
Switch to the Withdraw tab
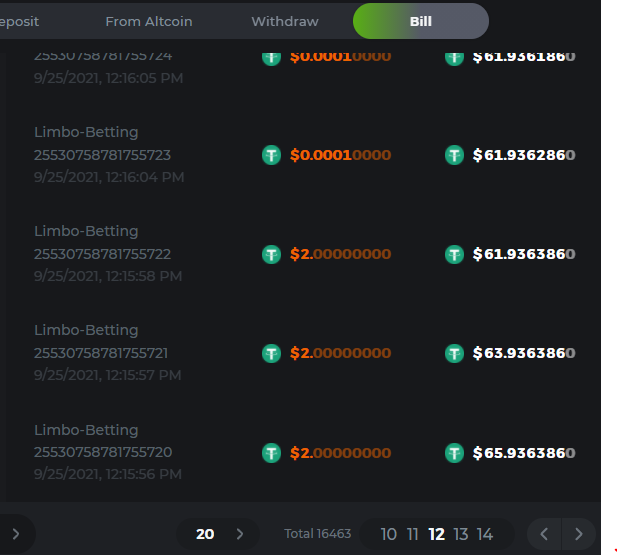click(x=285, y=21)
